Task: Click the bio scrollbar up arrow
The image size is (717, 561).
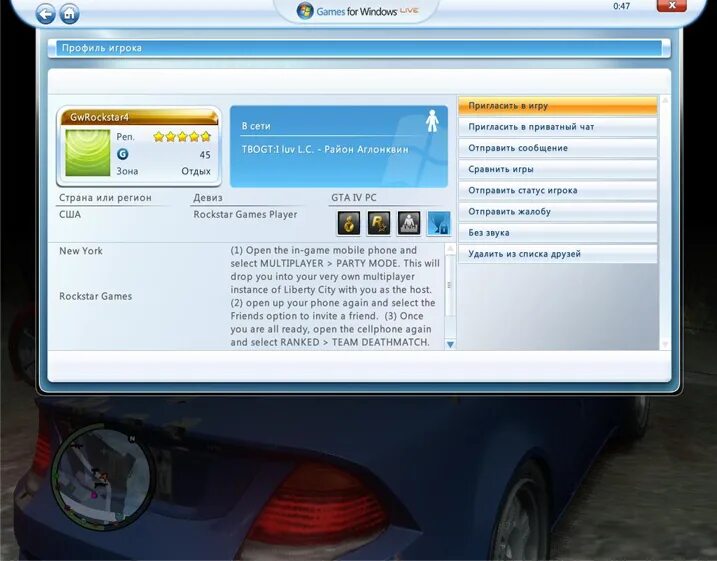Action: click(x=450, y=248)
